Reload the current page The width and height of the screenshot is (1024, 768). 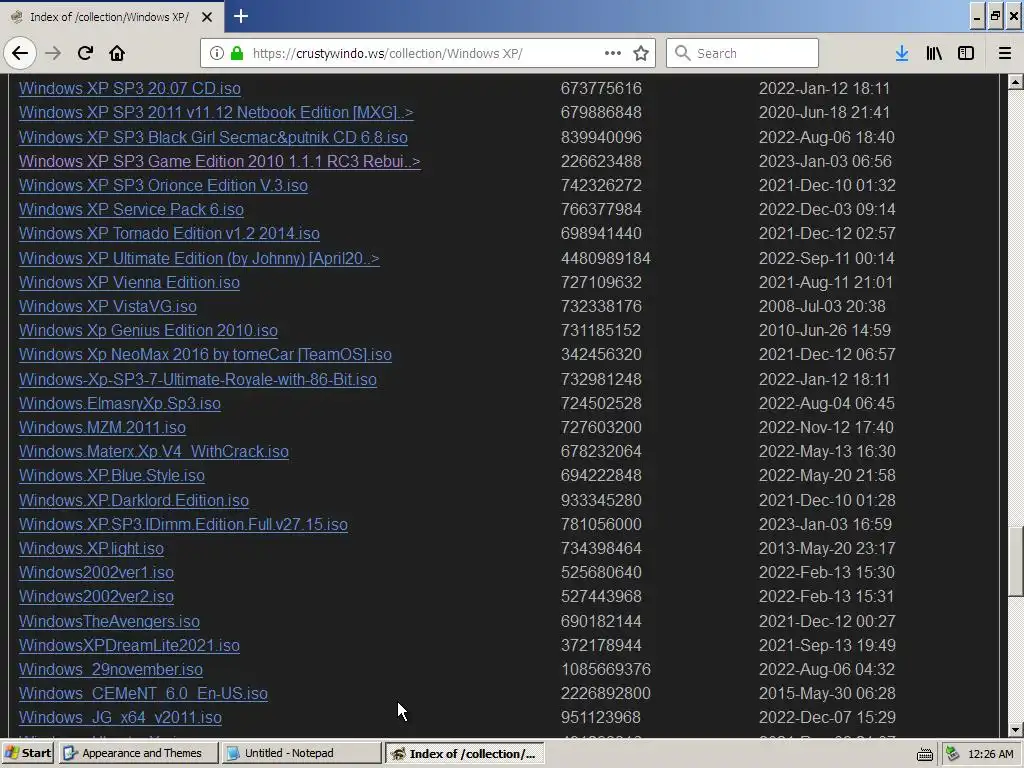pos(86,53)
